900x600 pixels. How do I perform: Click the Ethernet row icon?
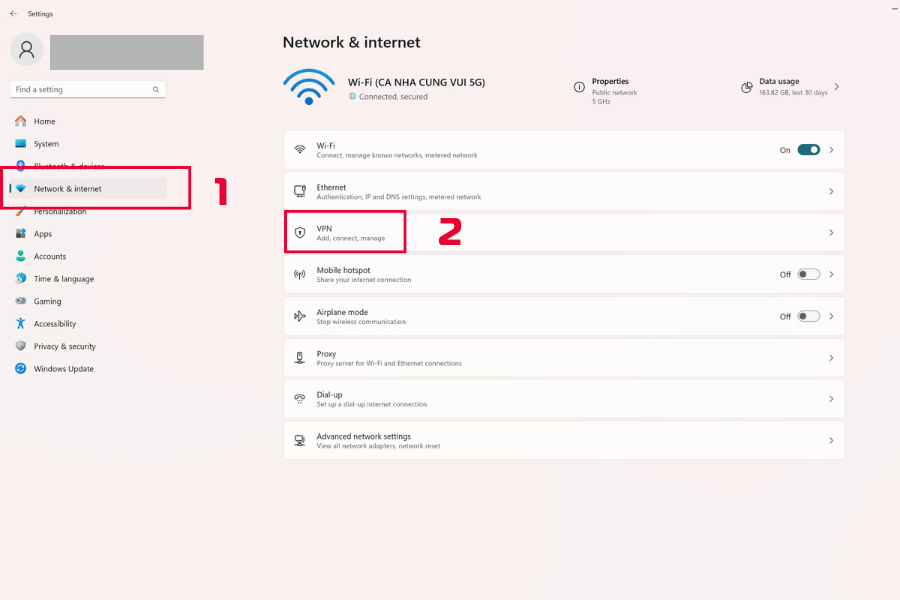tap(299, 191)
